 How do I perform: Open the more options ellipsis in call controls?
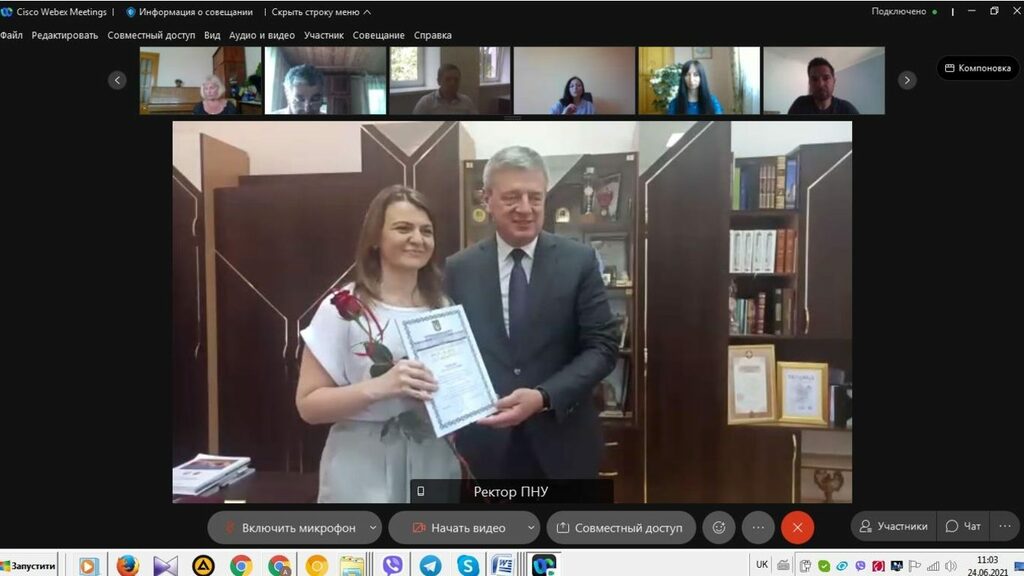pyautogui.click(x=758, y=527)
